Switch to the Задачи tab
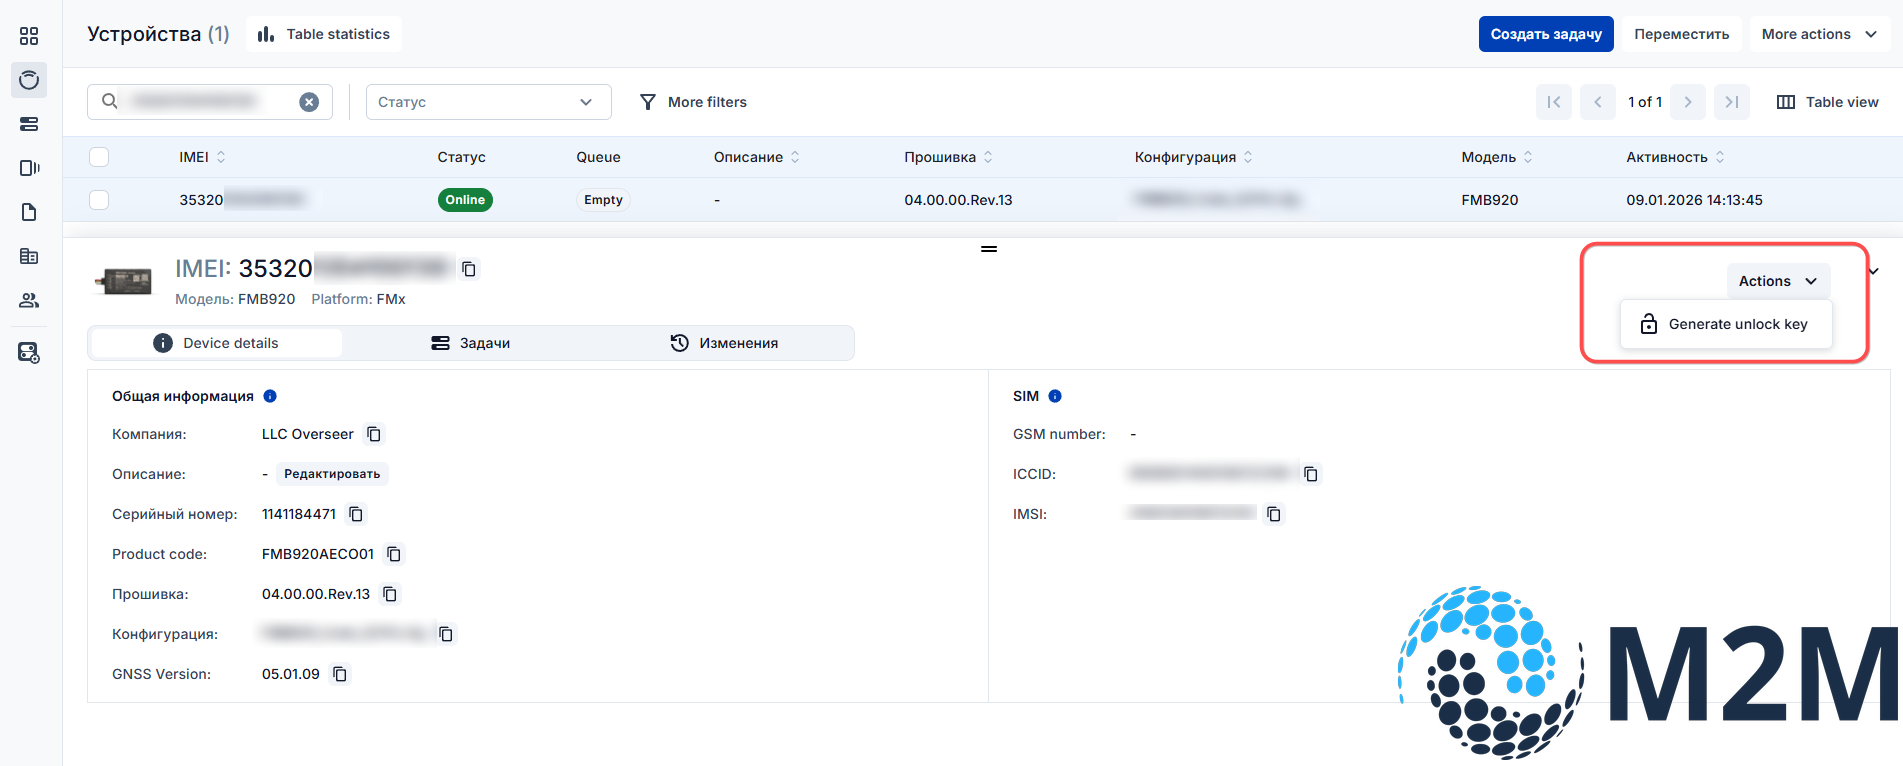1903x766 pixels. click(471, 343)
